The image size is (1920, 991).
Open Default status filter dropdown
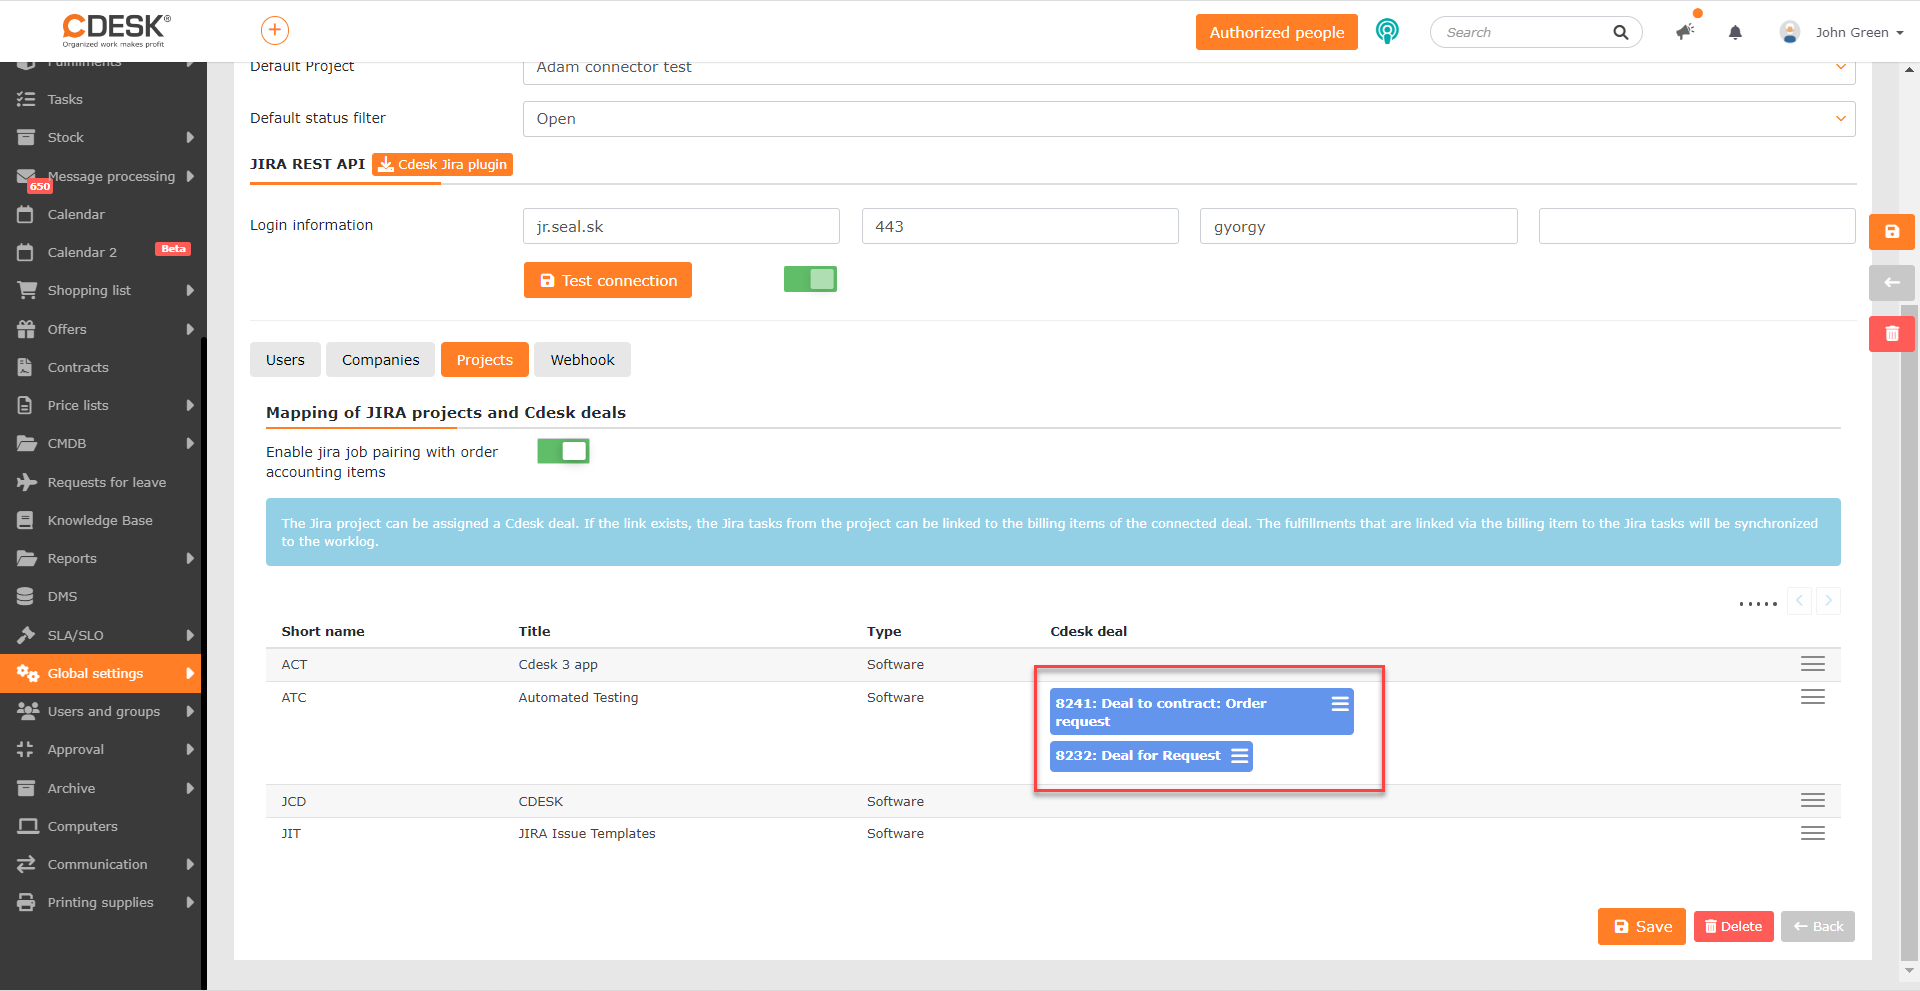point(1189,119)
